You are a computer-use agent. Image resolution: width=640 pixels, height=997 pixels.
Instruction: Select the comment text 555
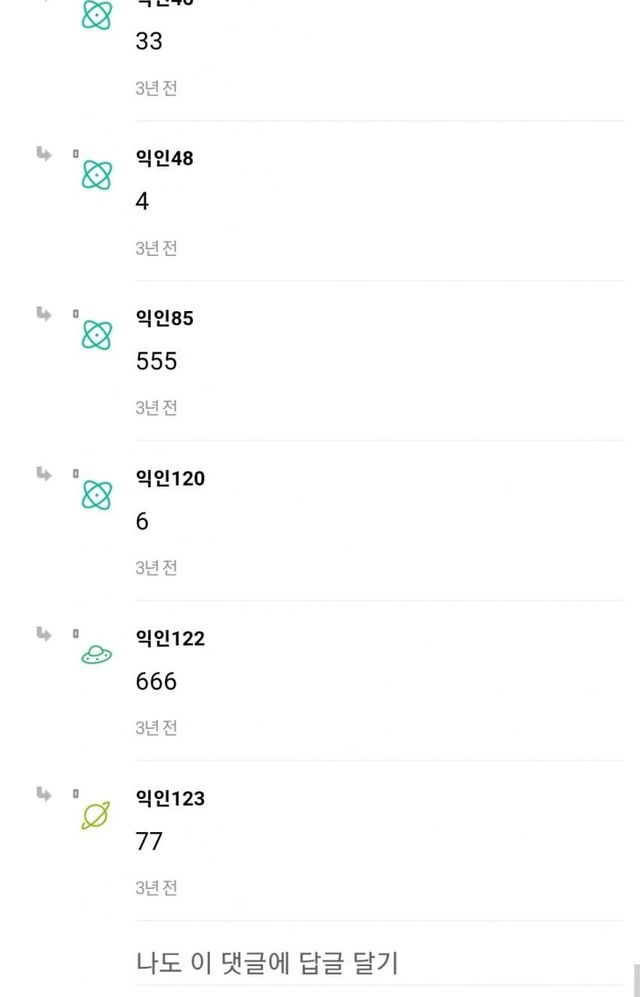(x=156, y=361)
